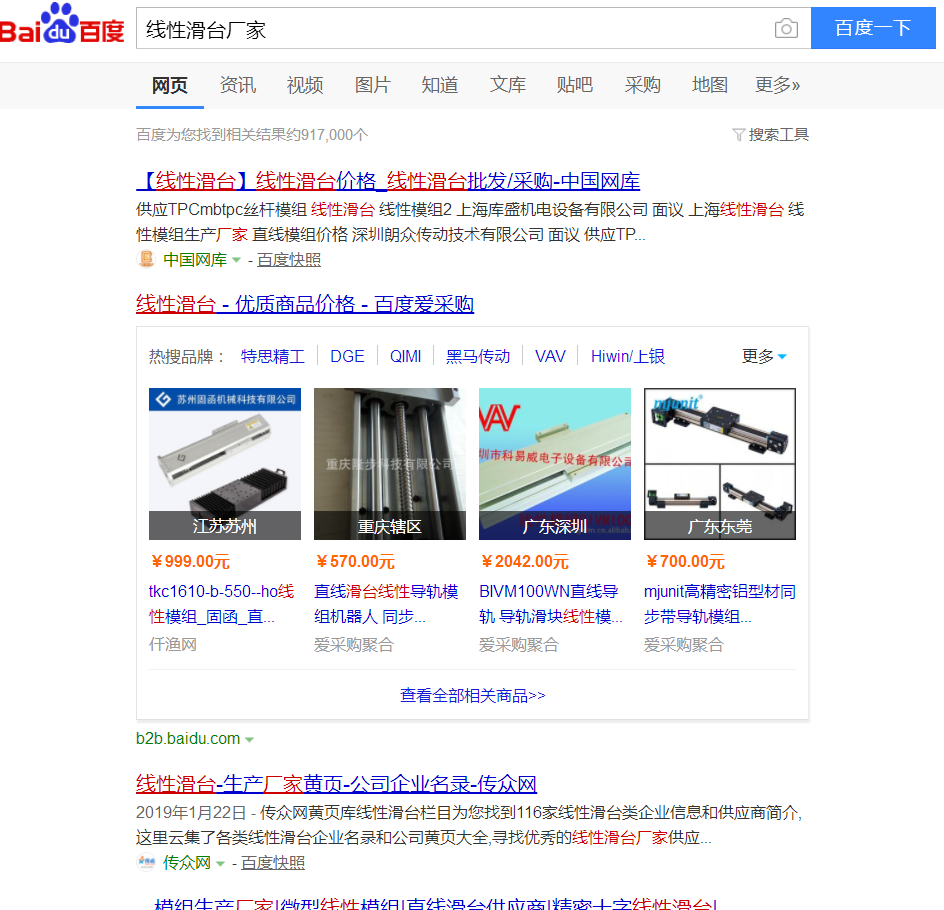Click 查看全部相关商品>> link

(x=473, y=695)
